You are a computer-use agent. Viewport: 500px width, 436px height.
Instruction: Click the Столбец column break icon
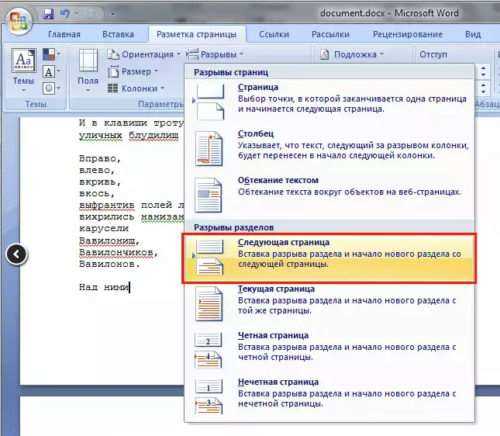(209, 149)
